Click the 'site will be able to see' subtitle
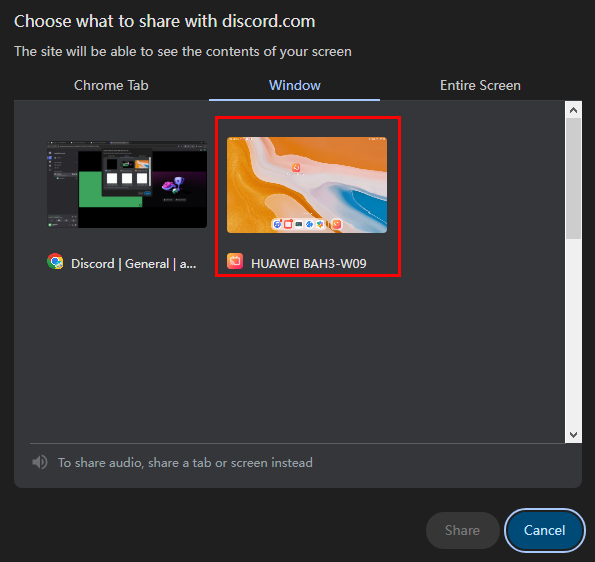Screen dimensions: 595x562 (x=183, y=51)
